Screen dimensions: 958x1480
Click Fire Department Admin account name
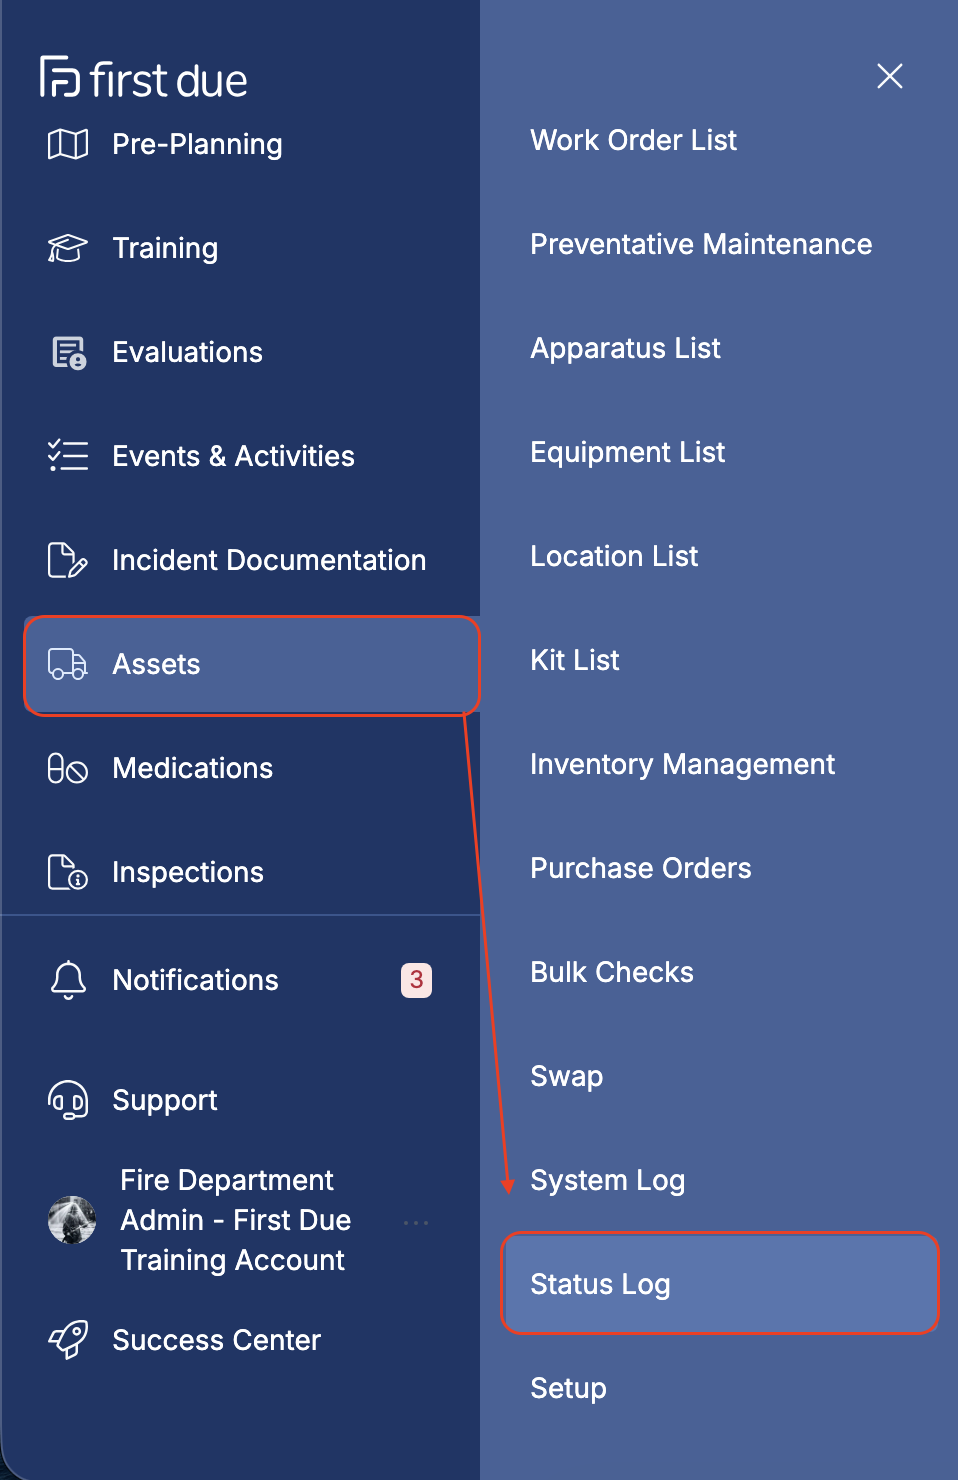click(235, 1220)
